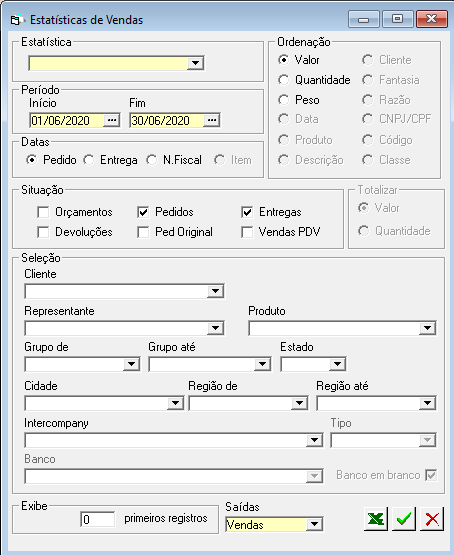Uncheck the Entregas checkbox
Image resolution: width=454 pixels, height=555 pixels.
click(x=247, y=212)
